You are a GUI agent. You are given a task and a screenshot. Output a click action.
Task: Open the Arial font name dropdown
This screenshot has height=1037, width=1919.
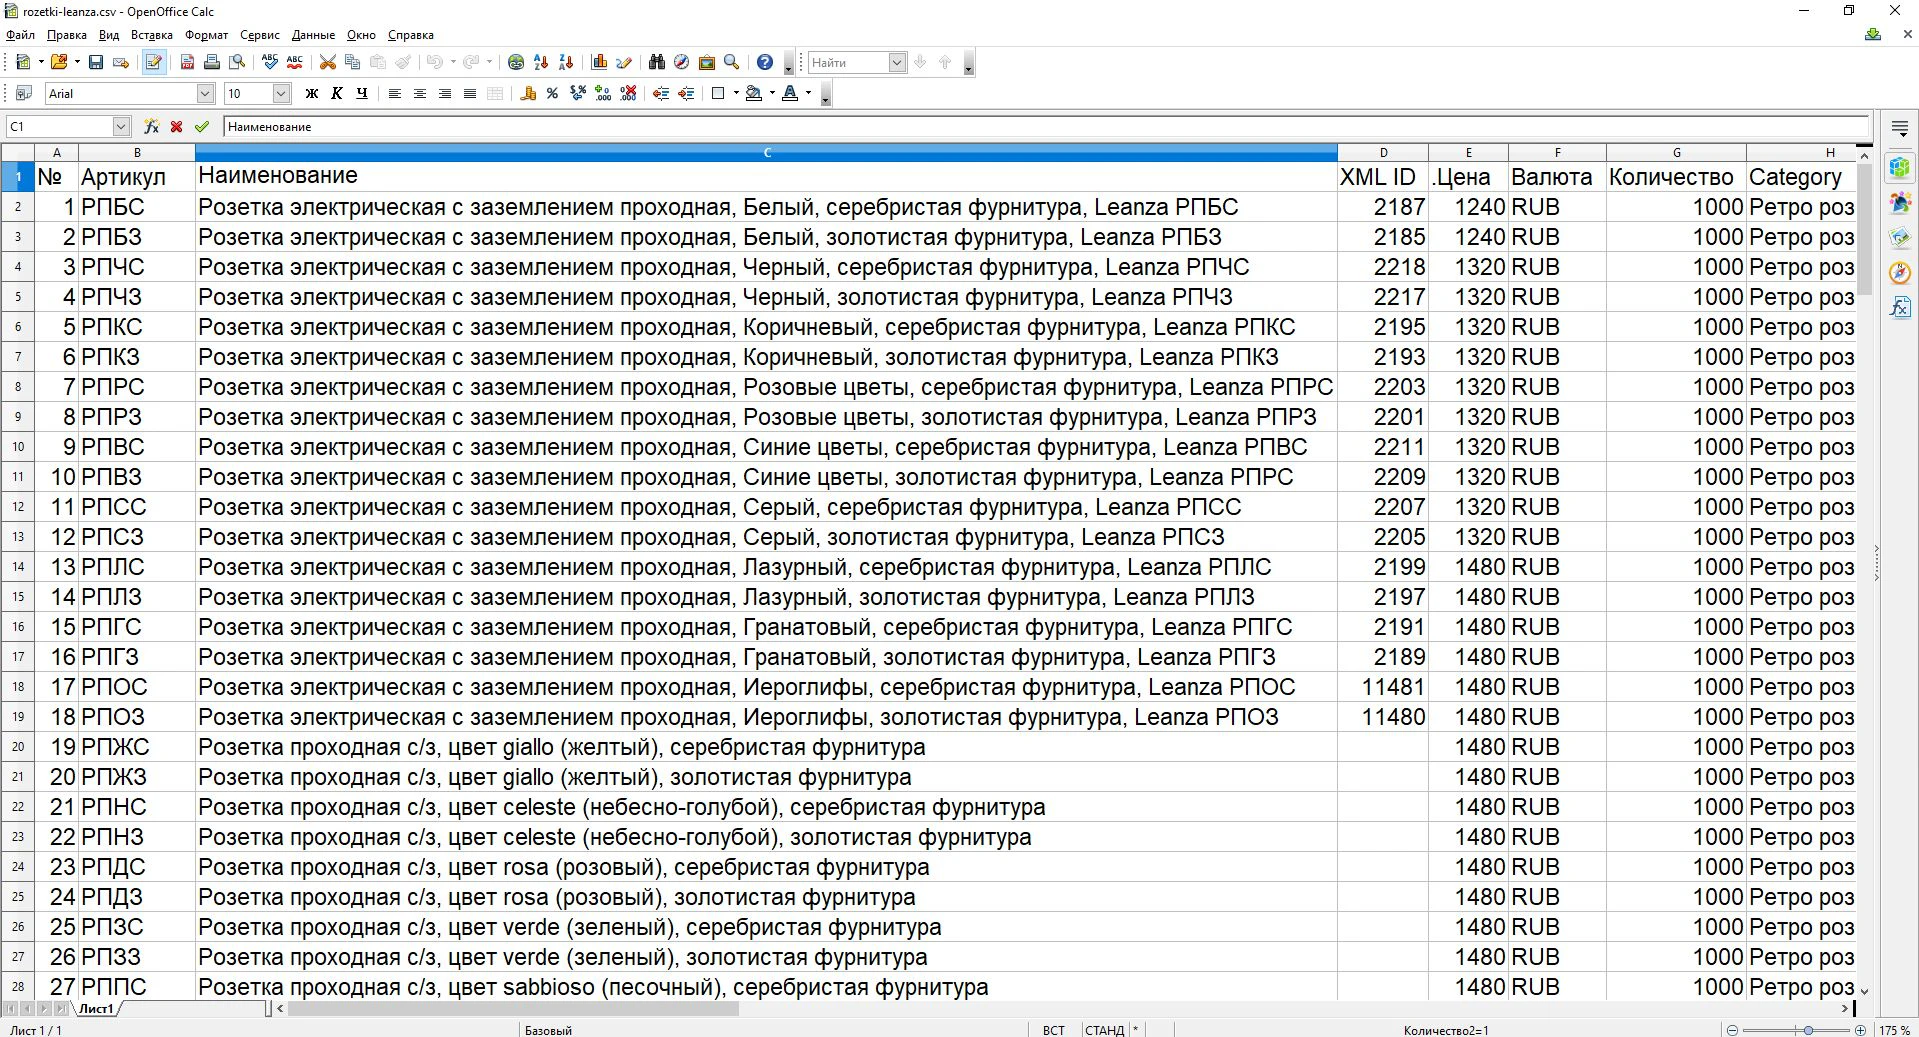point(206,93)
